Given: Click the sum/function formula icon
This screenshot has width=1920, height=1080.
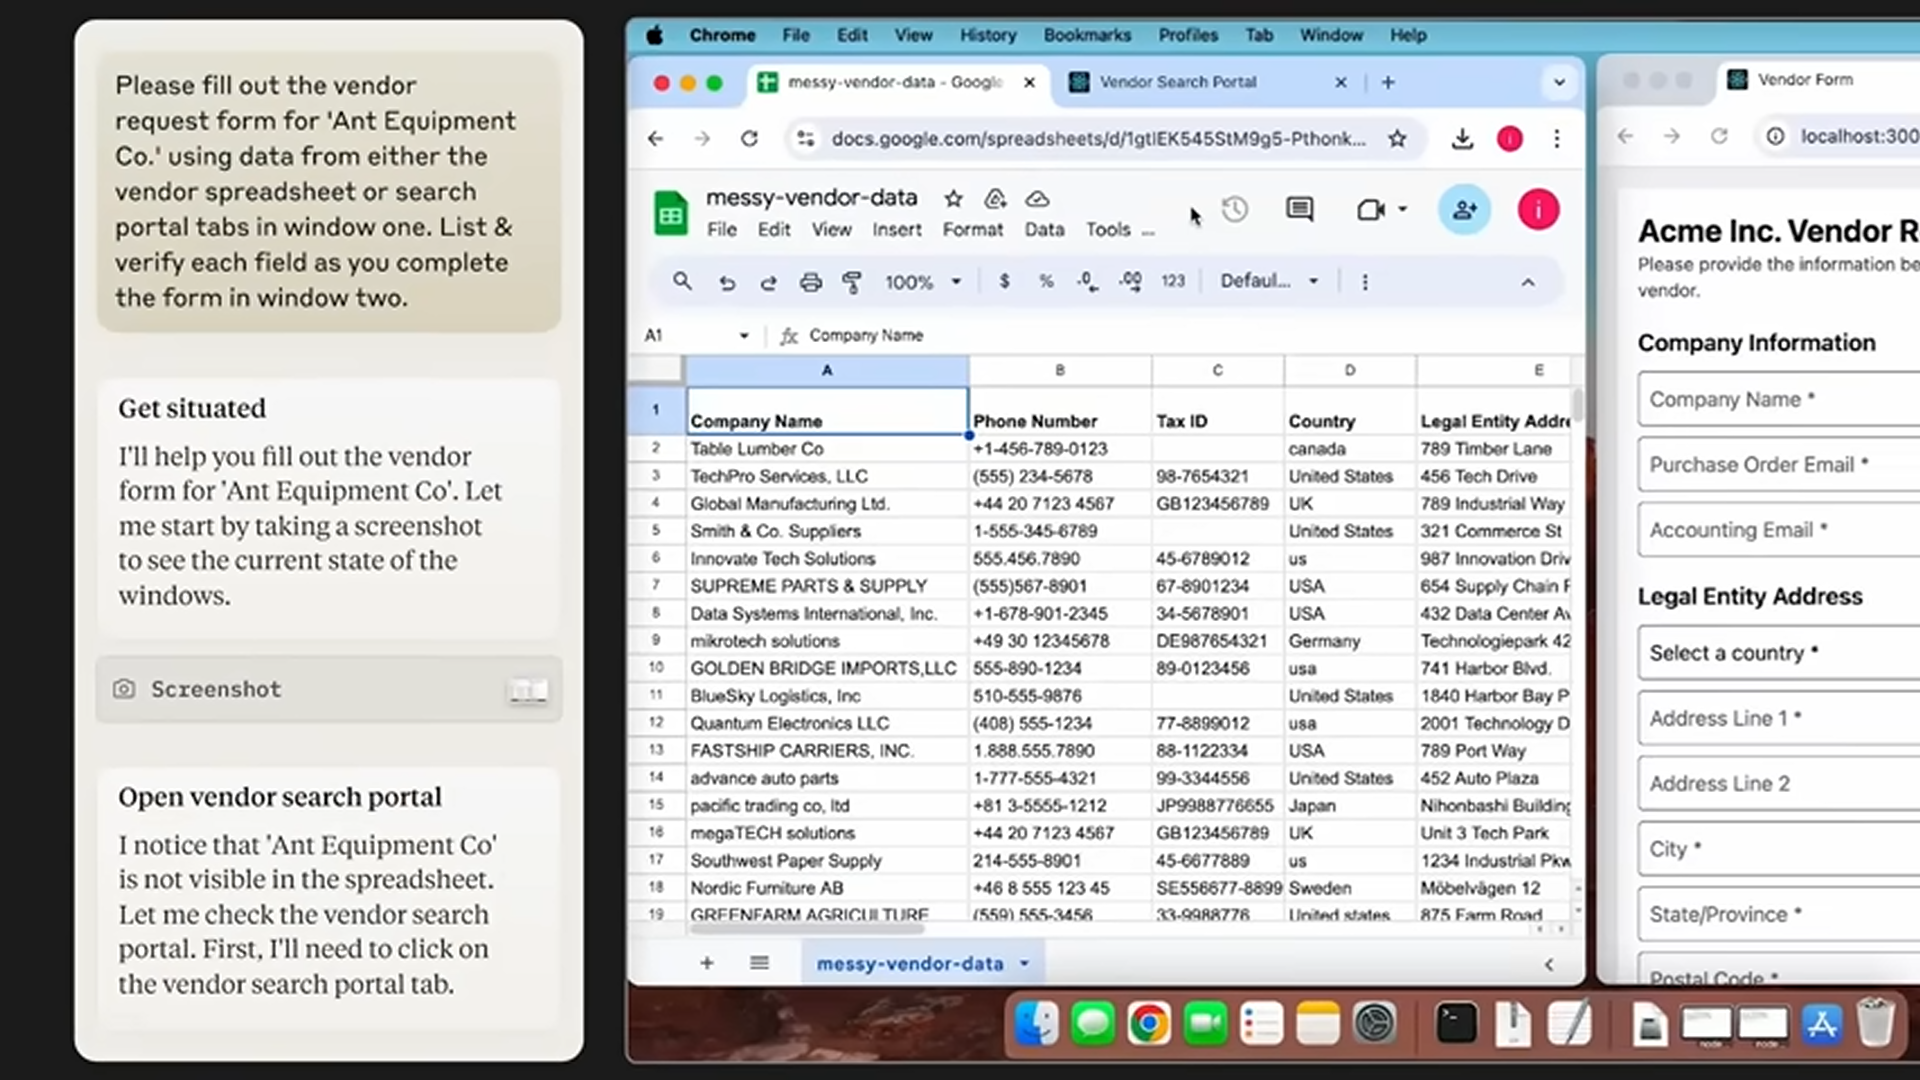Looking at the screenshot, I should tap(787, 335).
